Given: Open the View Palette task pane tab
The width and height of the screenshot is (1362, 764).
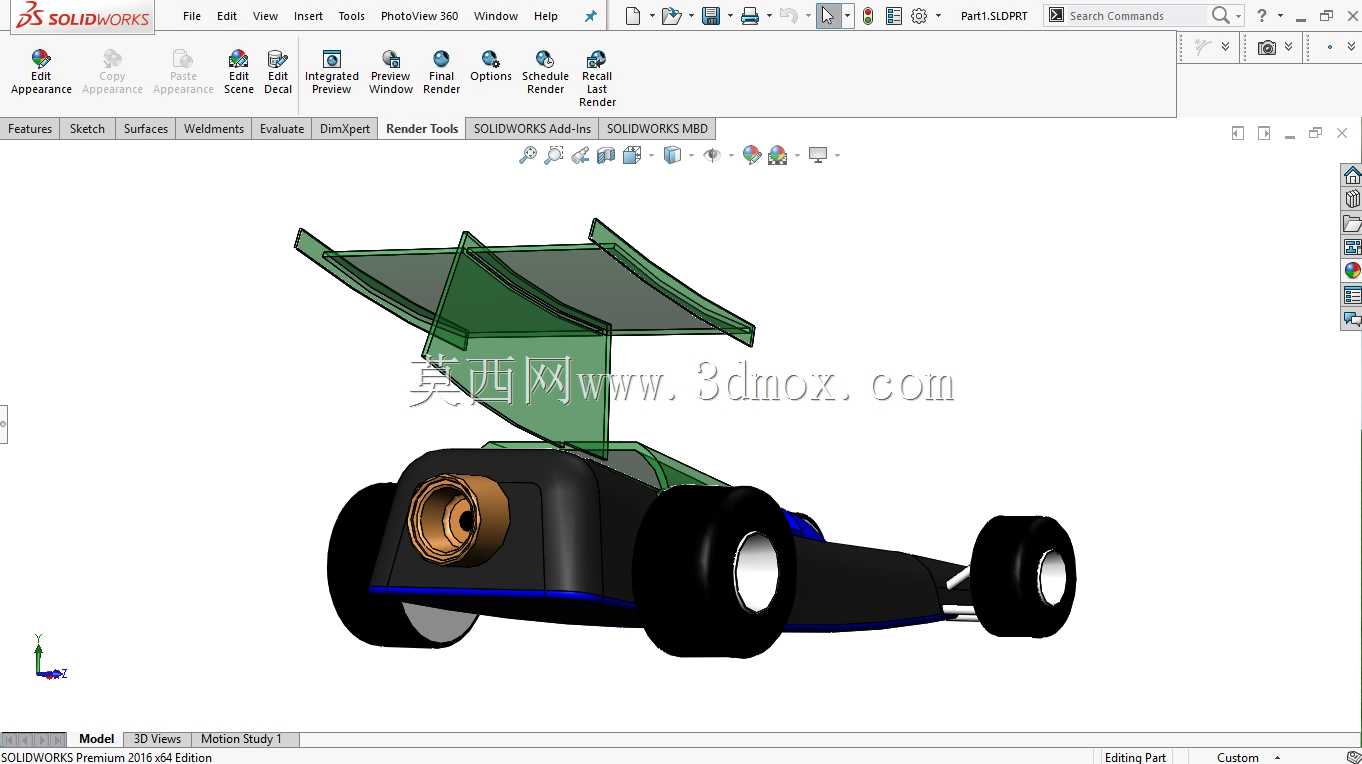Looking at the screenshot, I should tap(1352, 247).
